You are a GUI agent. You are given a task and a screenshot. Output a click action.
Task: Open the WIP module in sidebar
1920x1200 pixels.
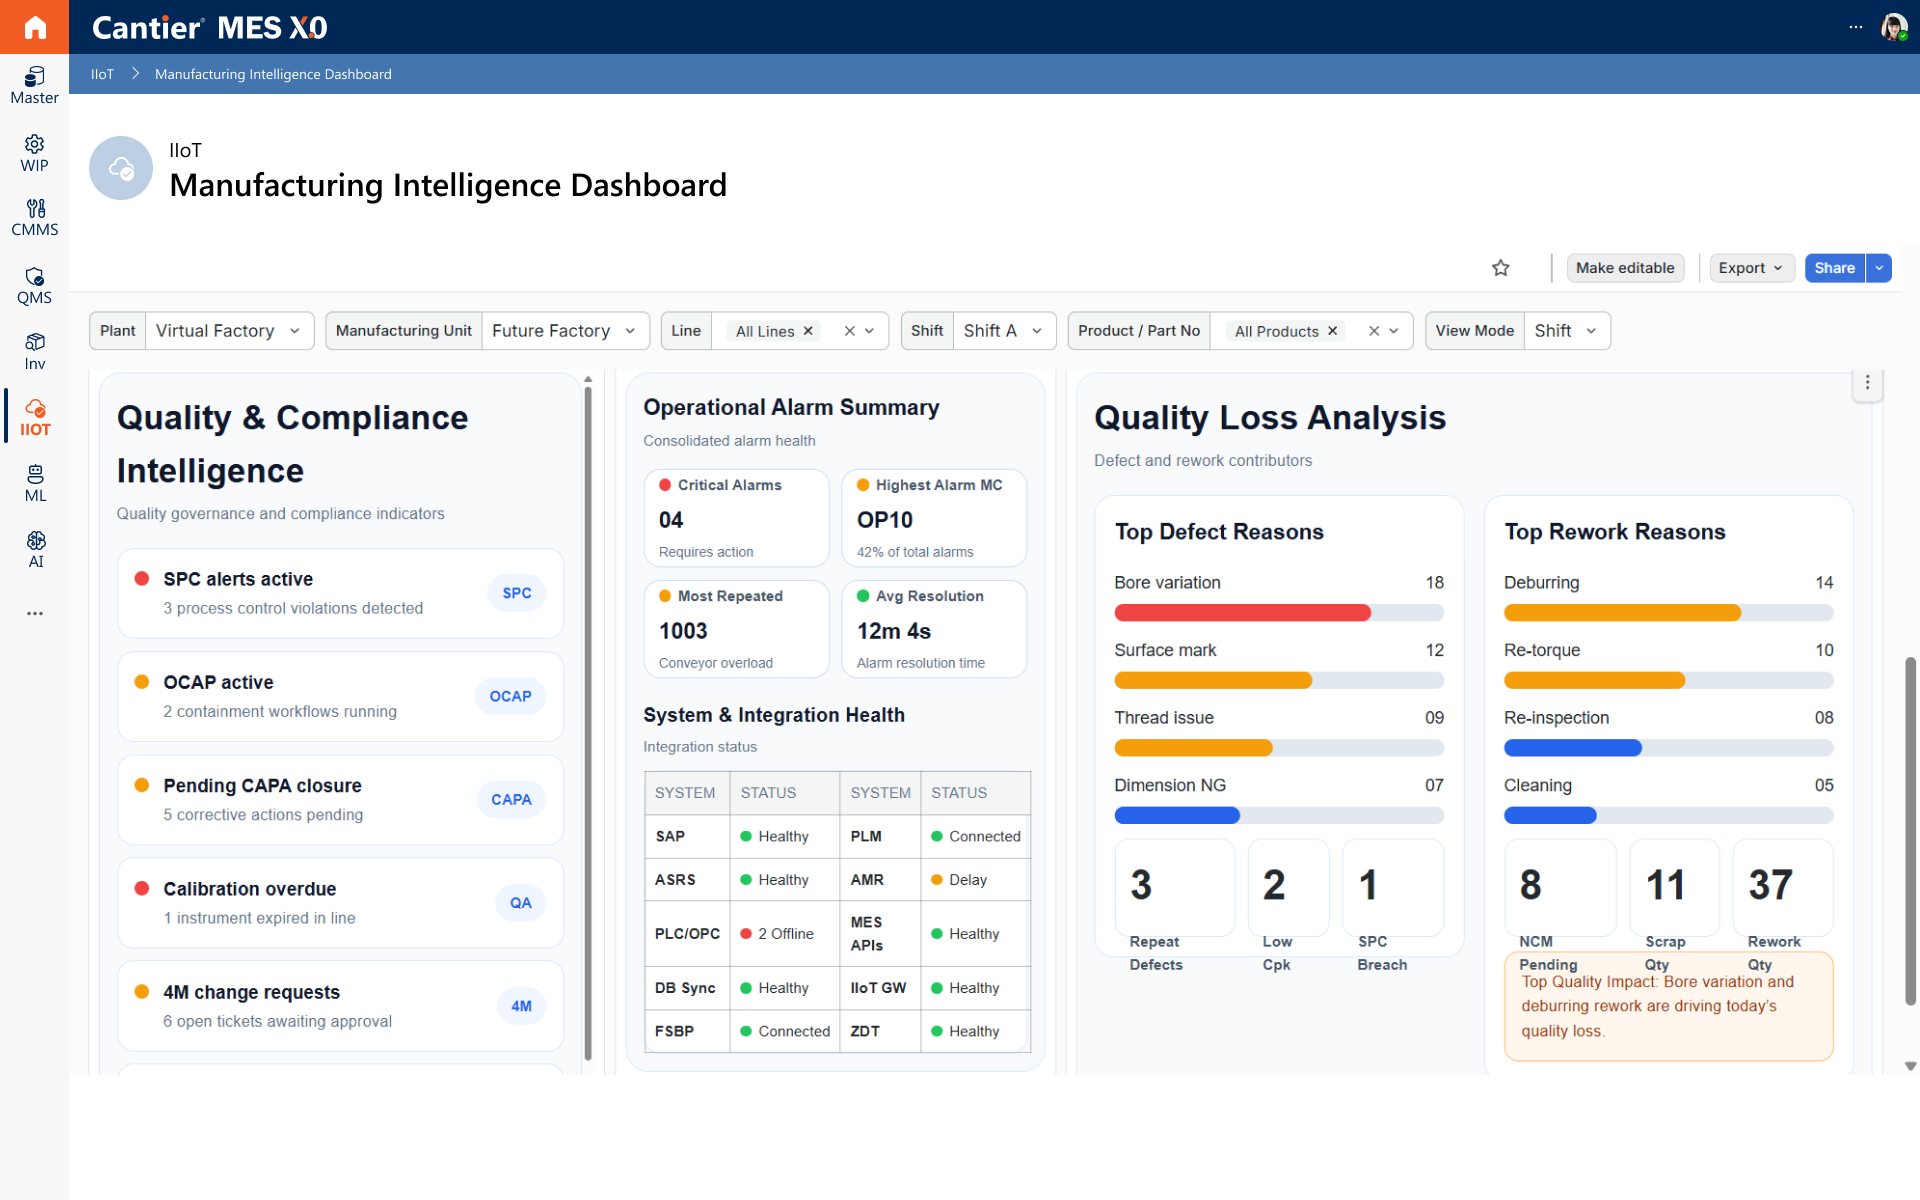click(34, 154)
